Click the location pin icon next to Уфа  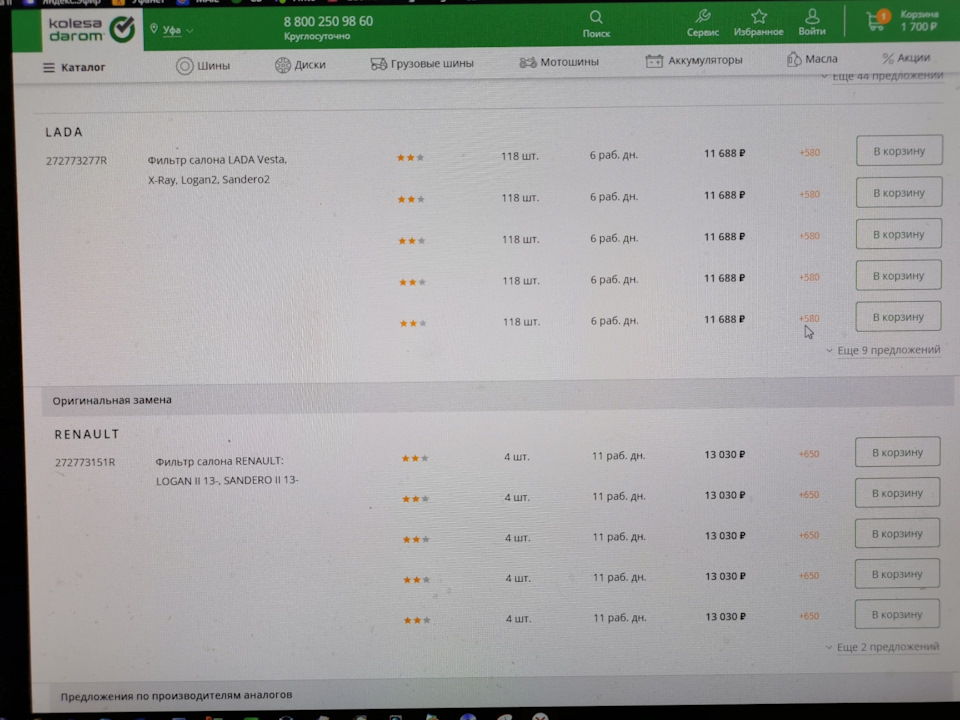click(154, 29)
